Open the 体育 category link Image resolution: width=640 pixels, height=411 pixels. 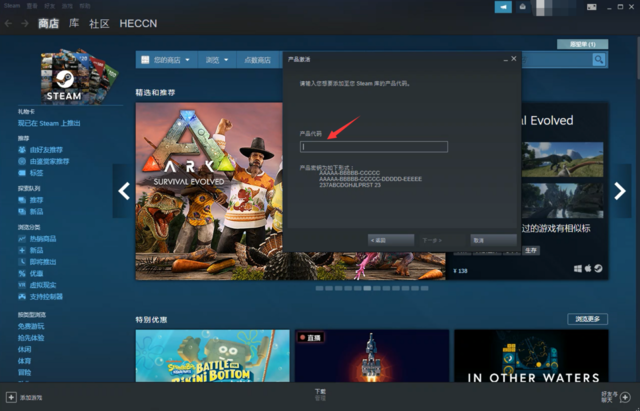pyautogui.click(x=24, y=361)
